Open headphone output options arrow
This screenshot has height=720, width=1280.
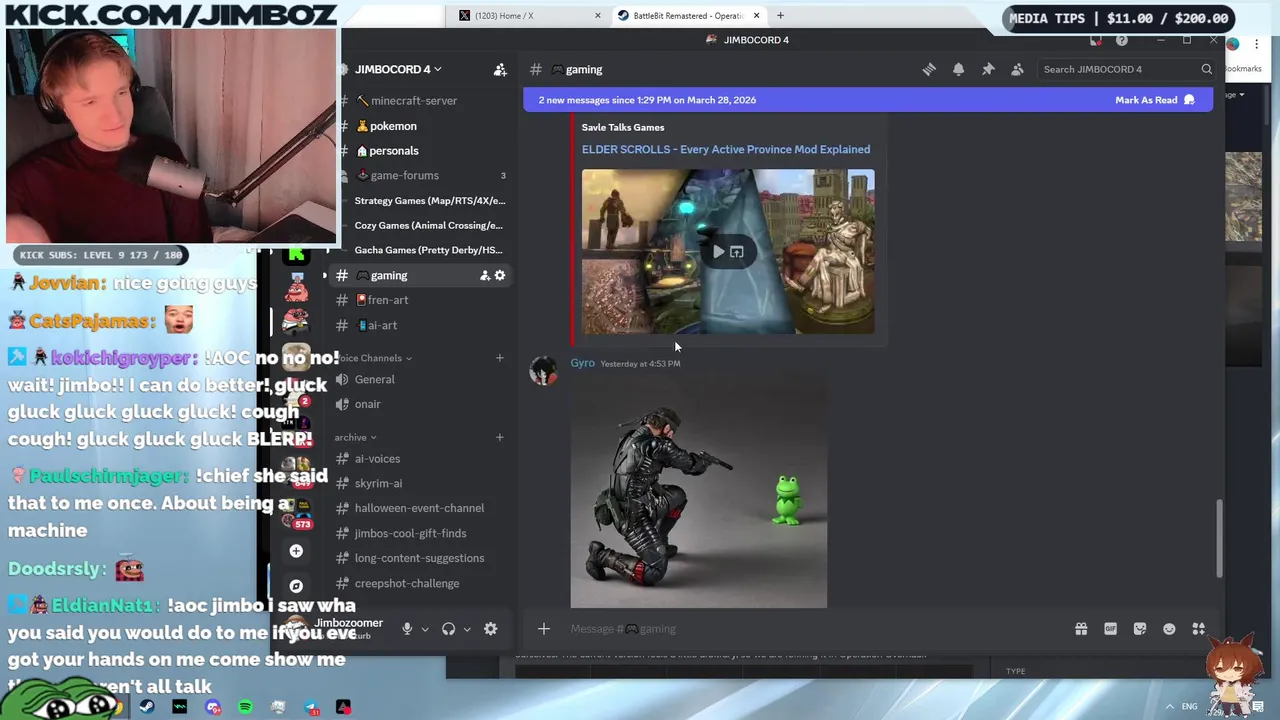point(467,630)
